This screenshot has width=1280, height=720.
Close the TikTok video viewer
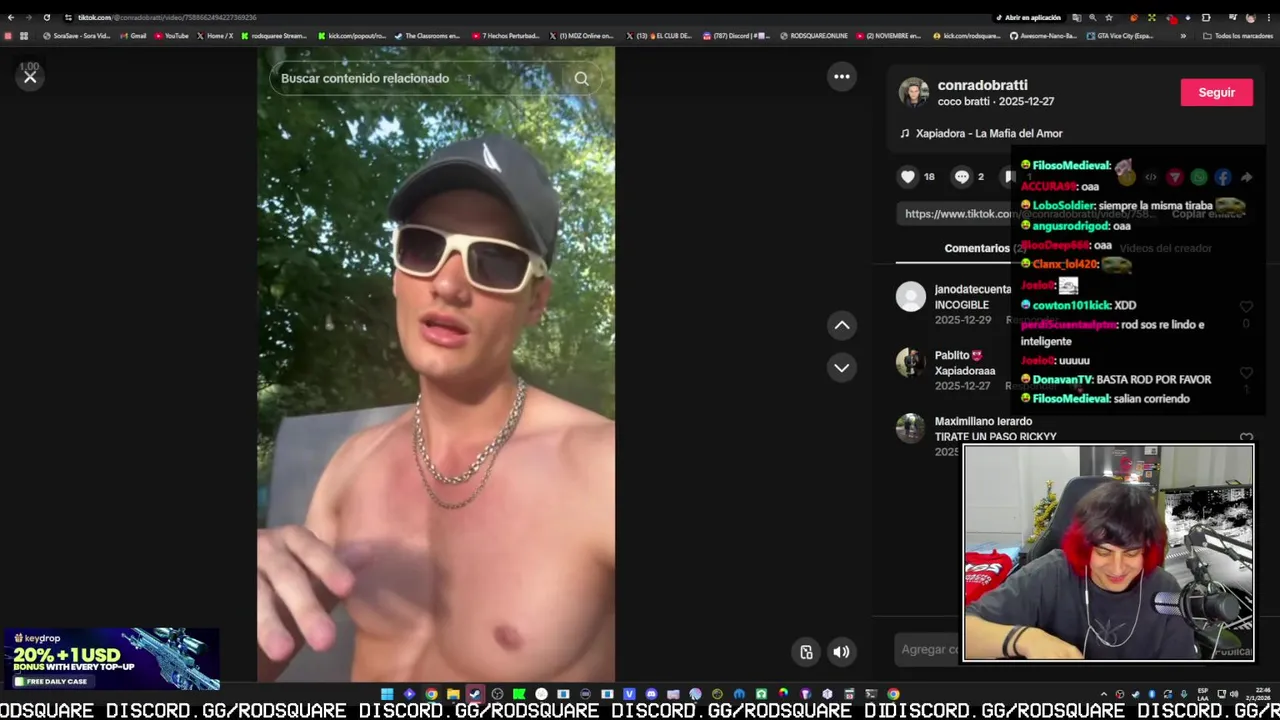coord(30,77)
